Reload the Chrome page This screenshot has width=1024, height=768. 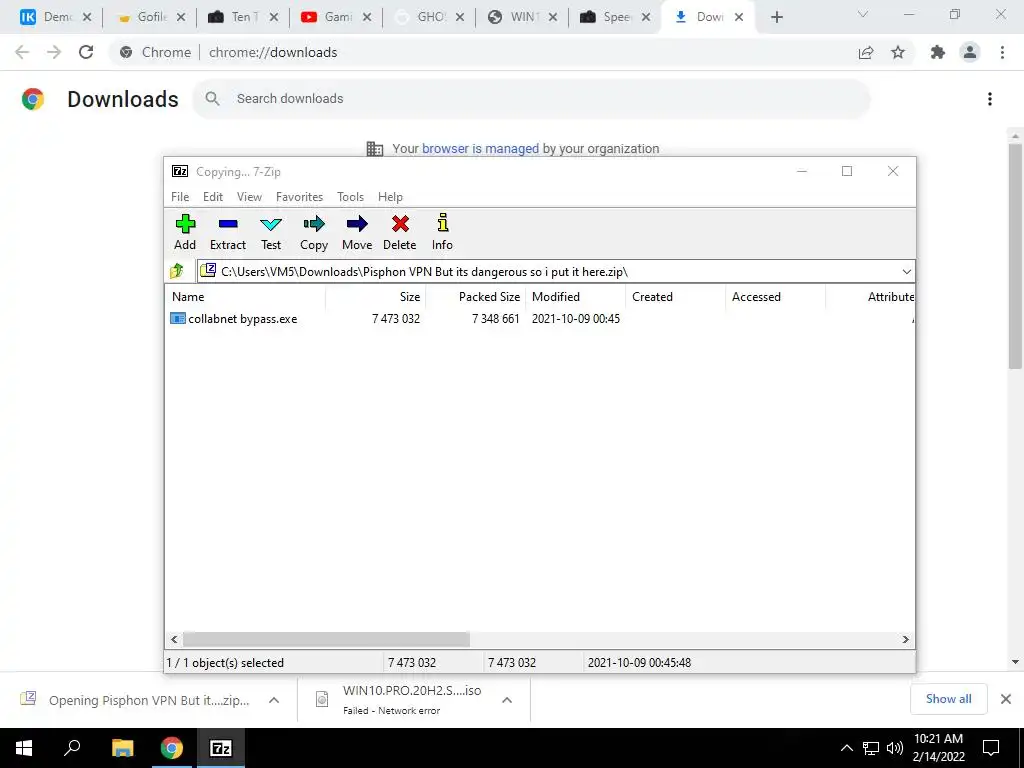point(86,52)
